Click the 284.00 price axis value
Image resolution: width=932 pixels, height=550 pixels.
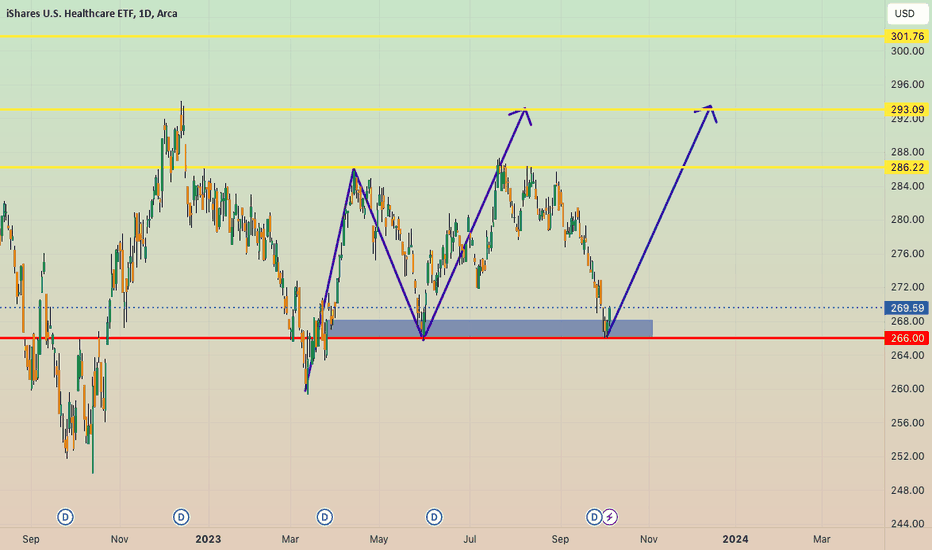pyautogui.click(x=907, y=186)
